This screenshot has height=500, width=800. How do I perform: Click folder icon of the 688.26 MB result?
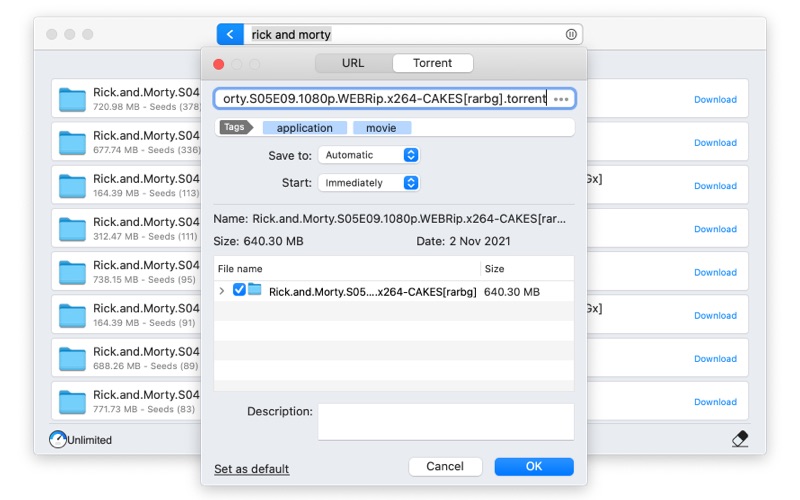tap(72, 359)
